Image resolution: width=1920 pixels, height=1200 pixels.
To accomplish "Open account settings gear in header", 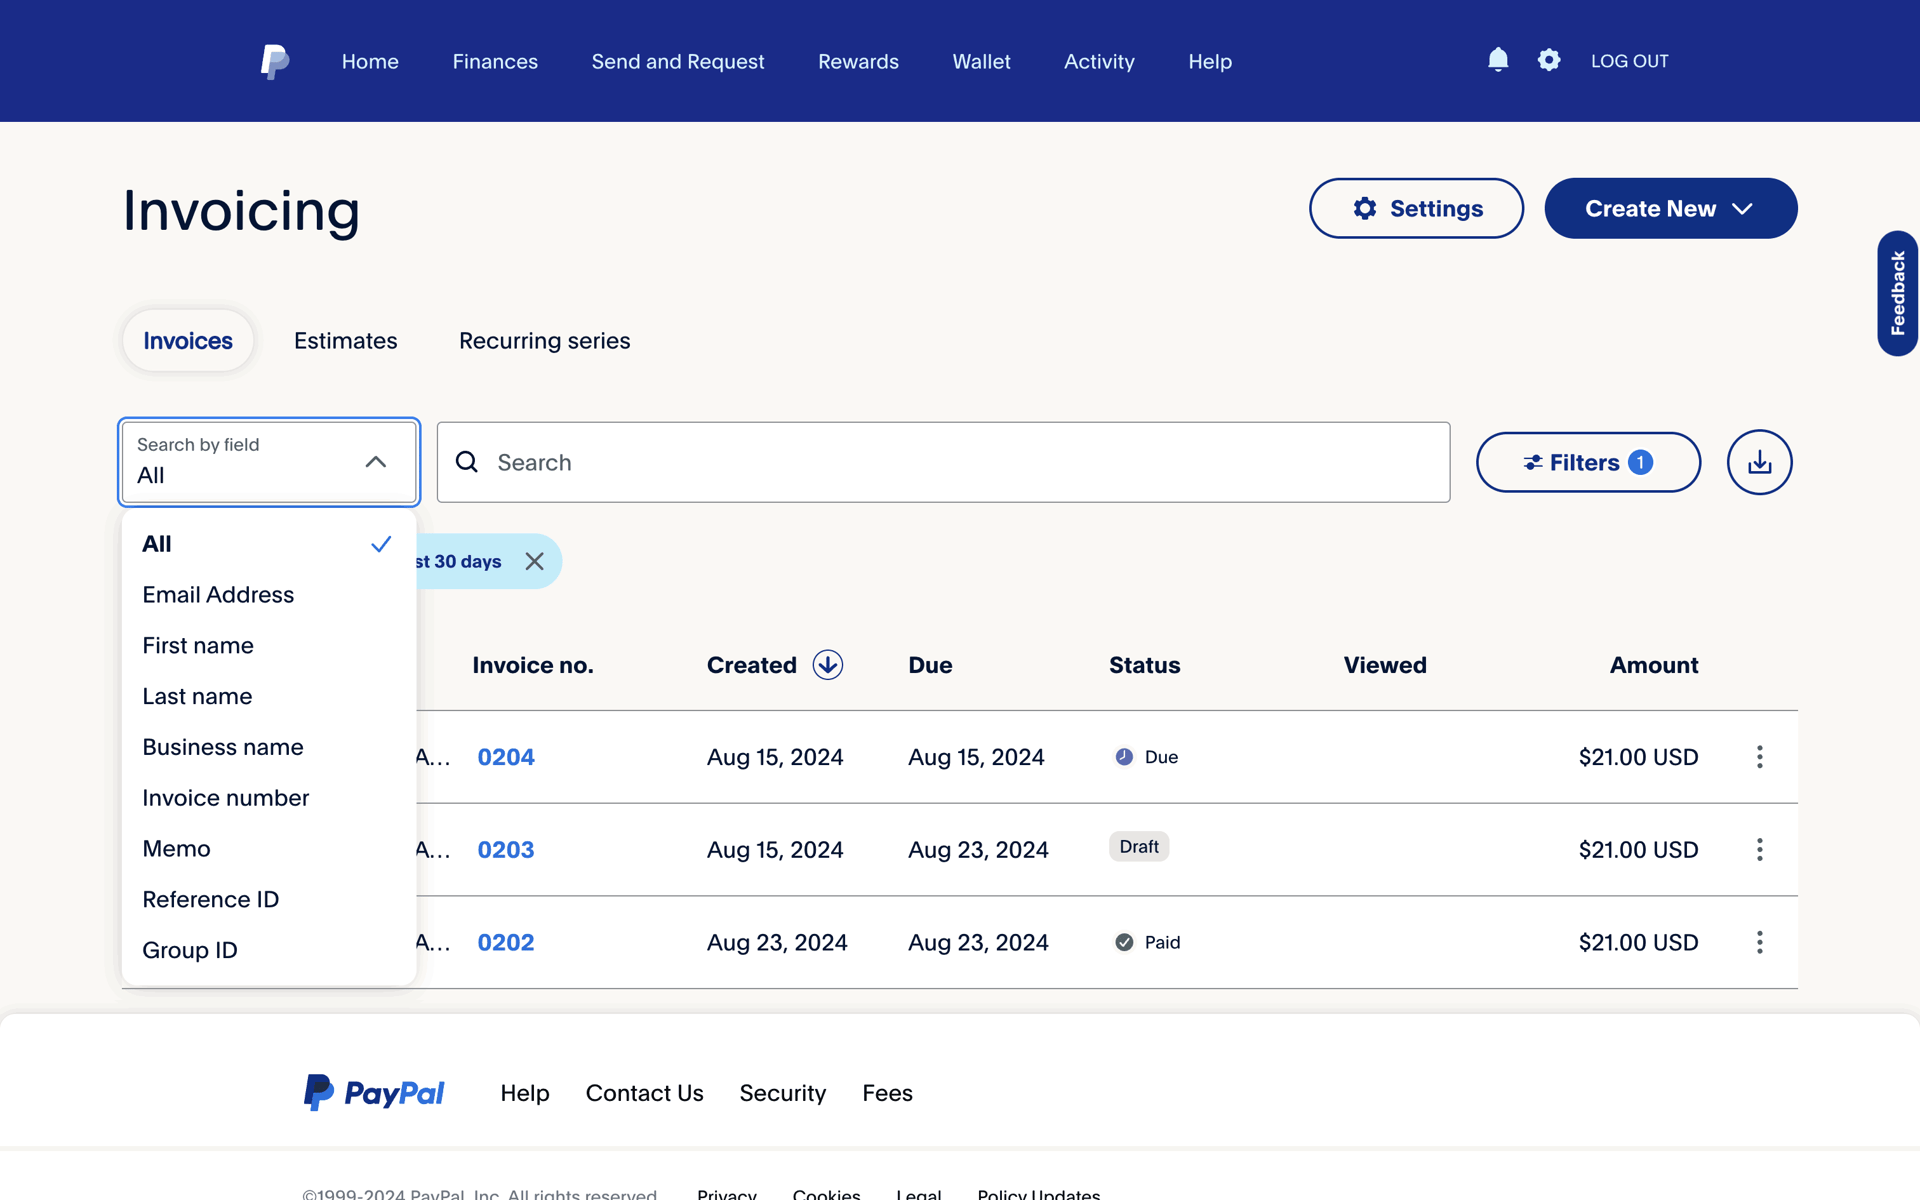I will [1549, 60].
